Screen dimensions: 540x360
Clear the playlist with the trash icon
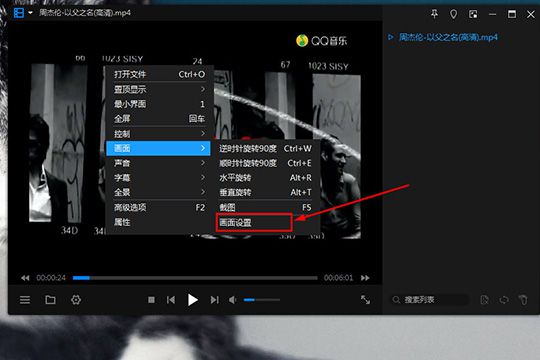click(523, 300)
